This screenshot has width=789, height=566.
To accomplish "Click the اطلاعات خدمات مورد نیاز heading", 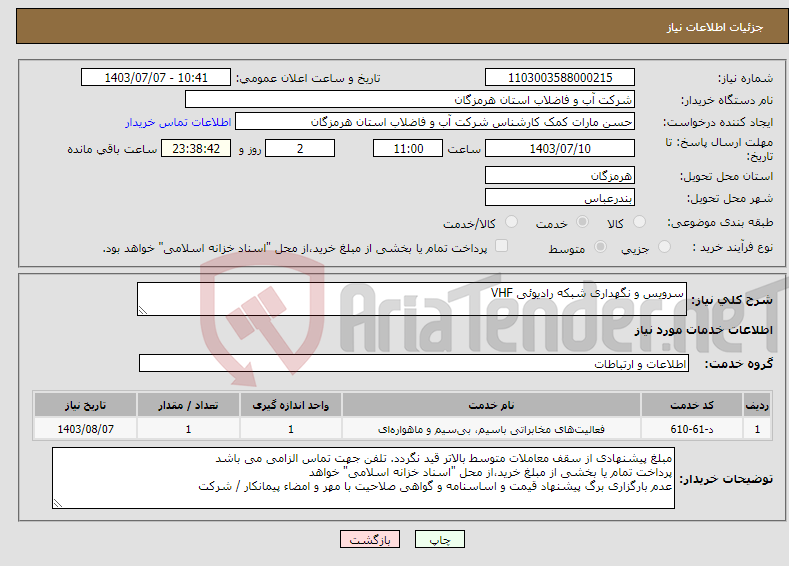I will [703, 330].
